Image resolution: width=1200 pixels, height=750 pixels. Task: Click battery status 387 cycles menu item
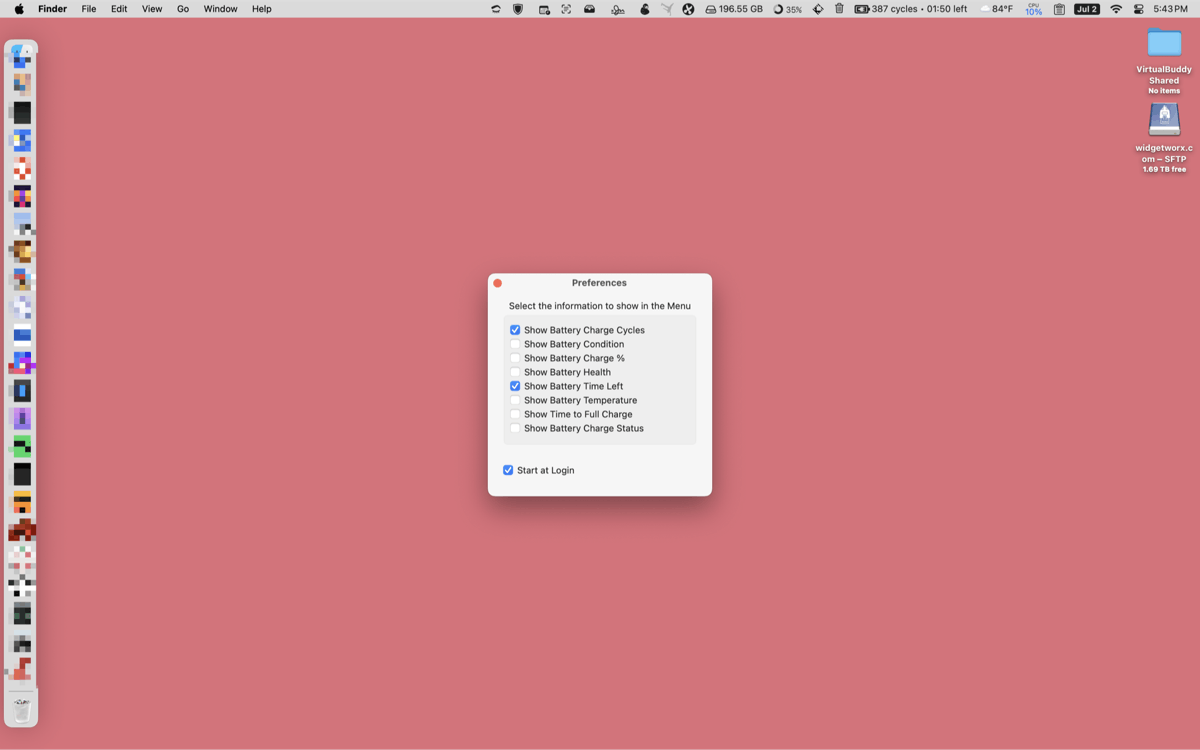[911, 9]
